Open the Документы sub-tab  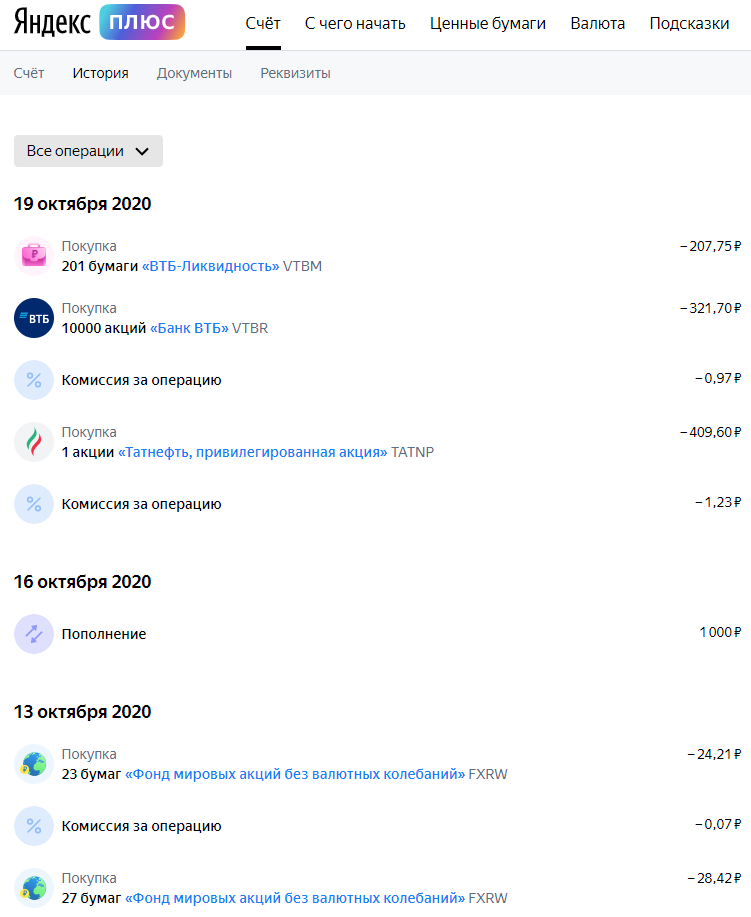(194, 73)
